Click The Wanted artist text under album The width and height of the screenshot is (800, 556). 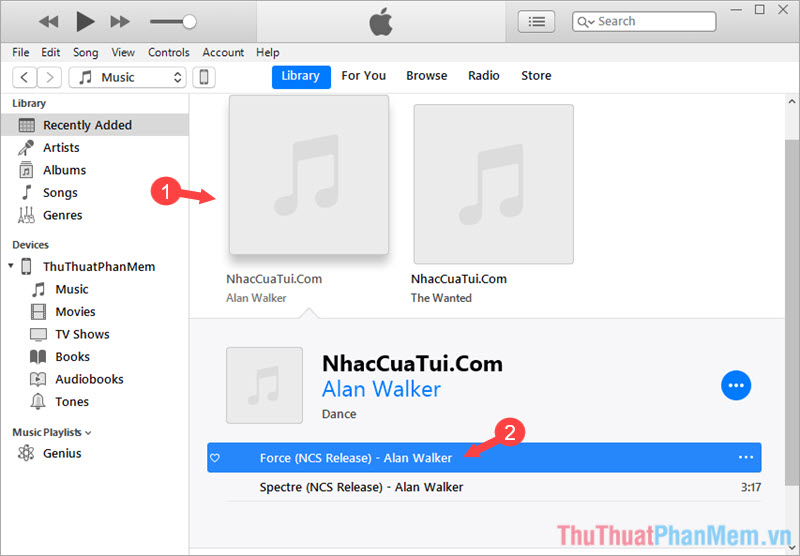pos(441,298)
